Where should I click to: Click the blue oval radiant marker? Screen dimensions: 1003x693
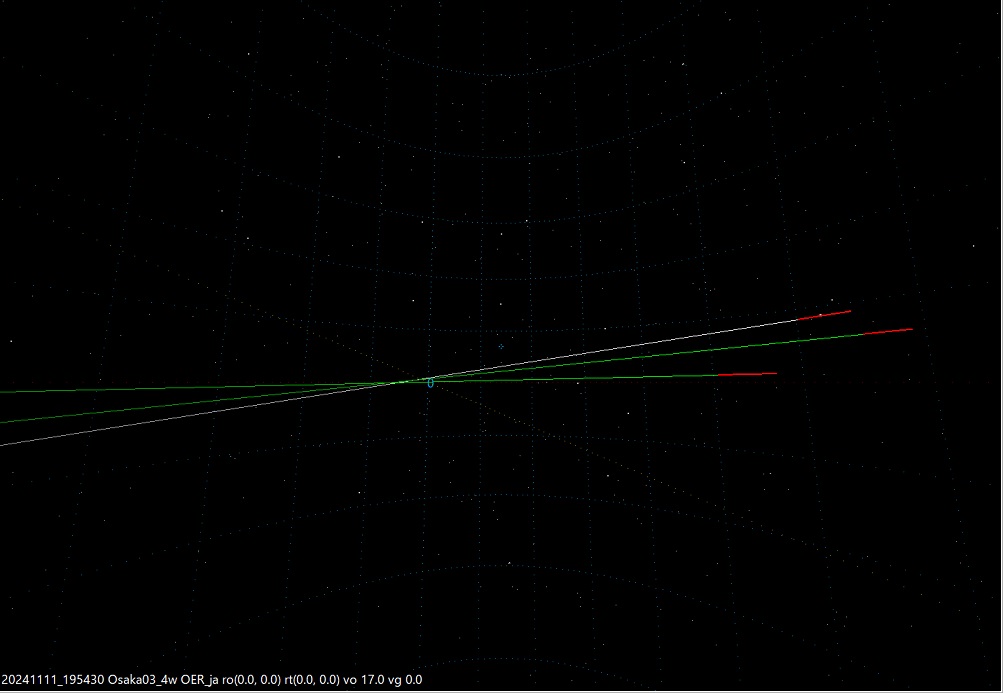point(430,383)
